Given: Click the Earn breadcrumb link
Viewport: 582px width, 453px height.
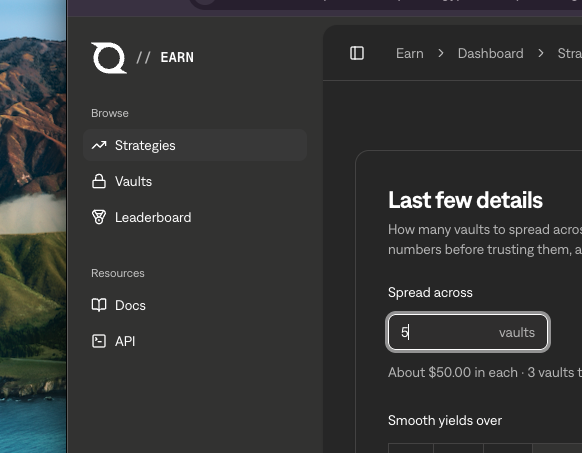Looking at the screenshot, I should coord(409,53).
